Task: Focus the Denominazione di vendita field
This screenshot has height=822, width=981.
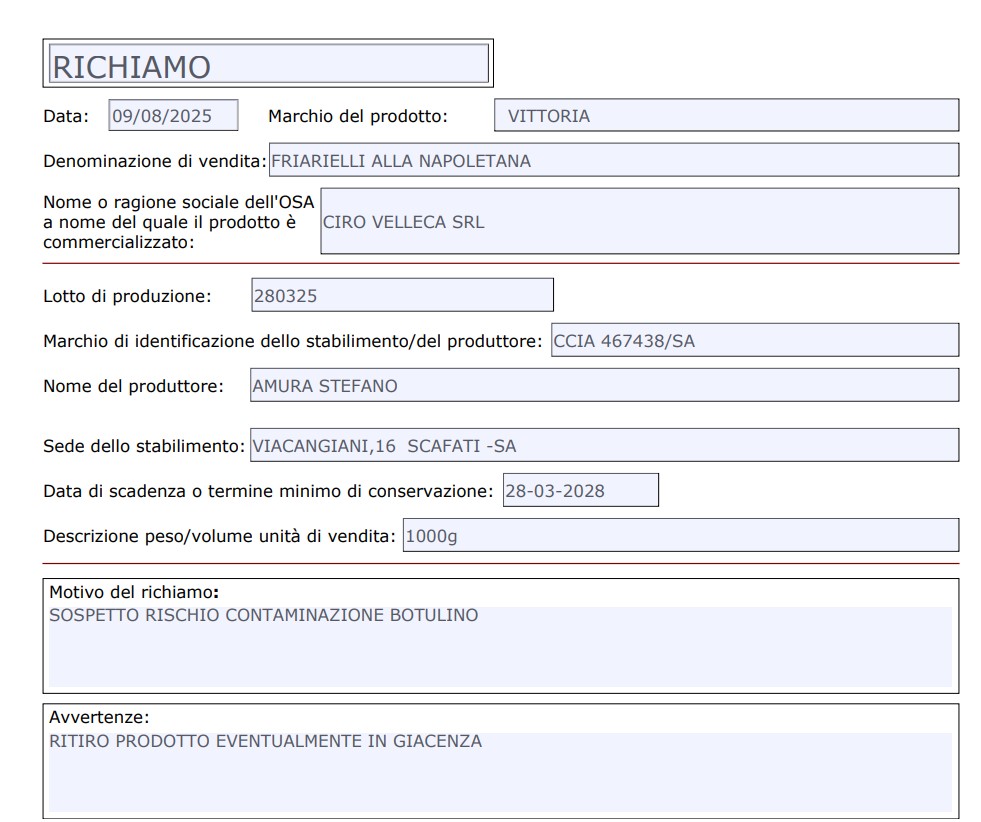Action: (613, 160)
